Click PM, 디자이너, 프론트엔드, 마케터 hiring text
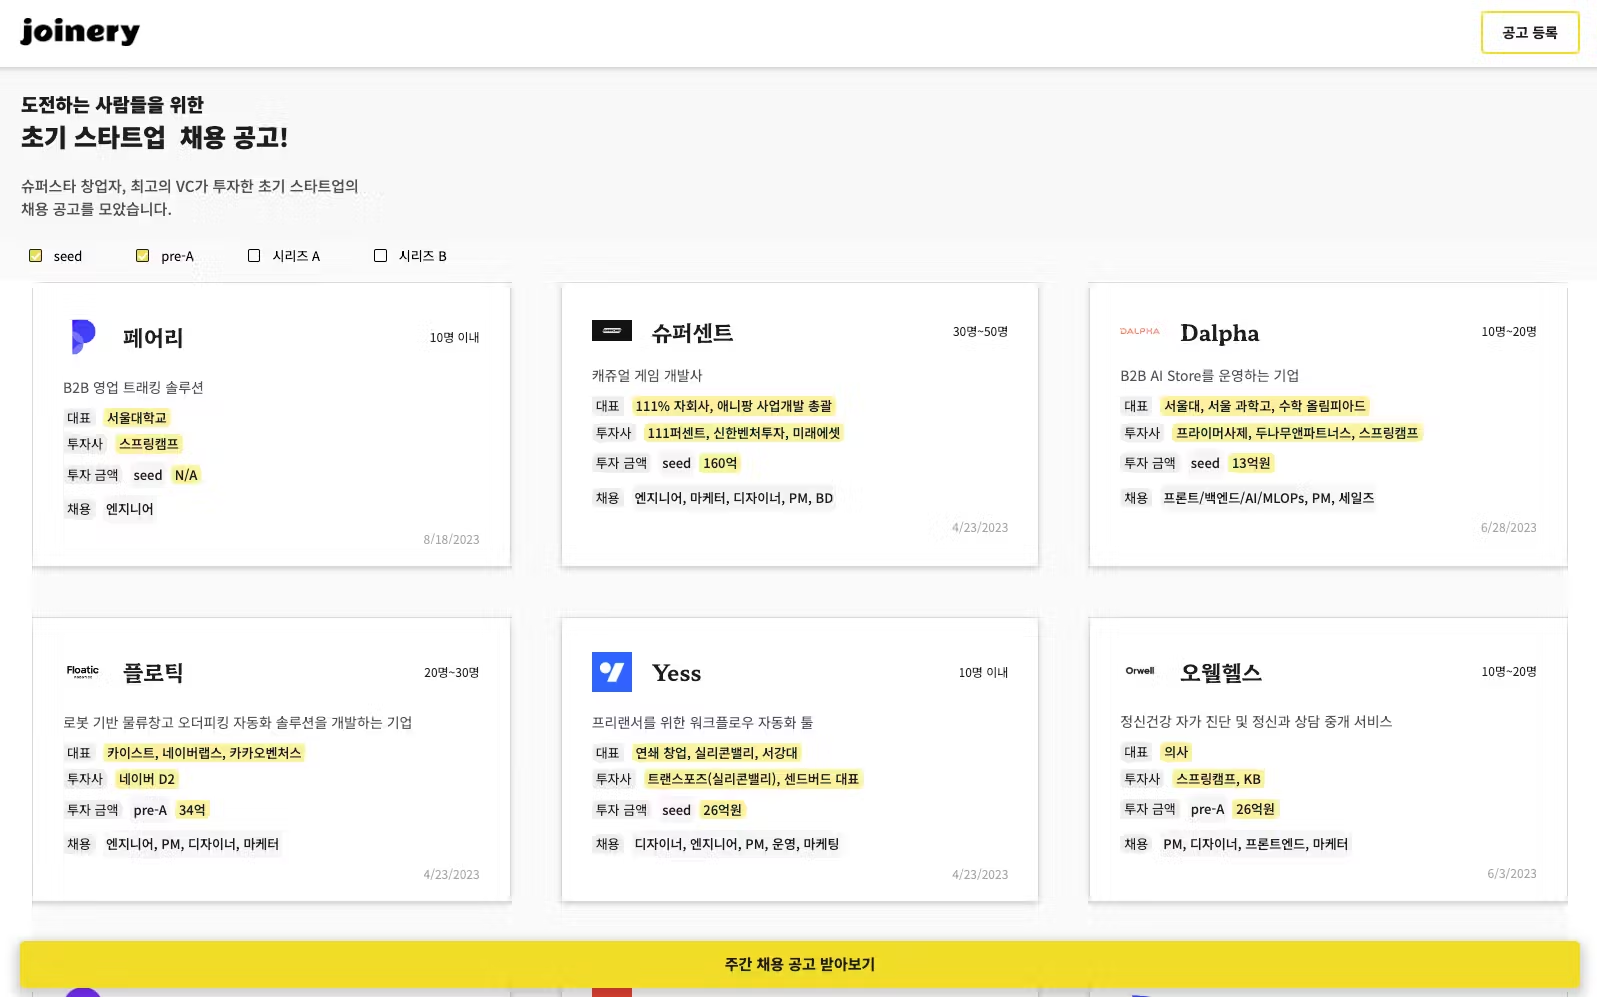This screenshot has height=997, width=1597. pos(1256,844)
